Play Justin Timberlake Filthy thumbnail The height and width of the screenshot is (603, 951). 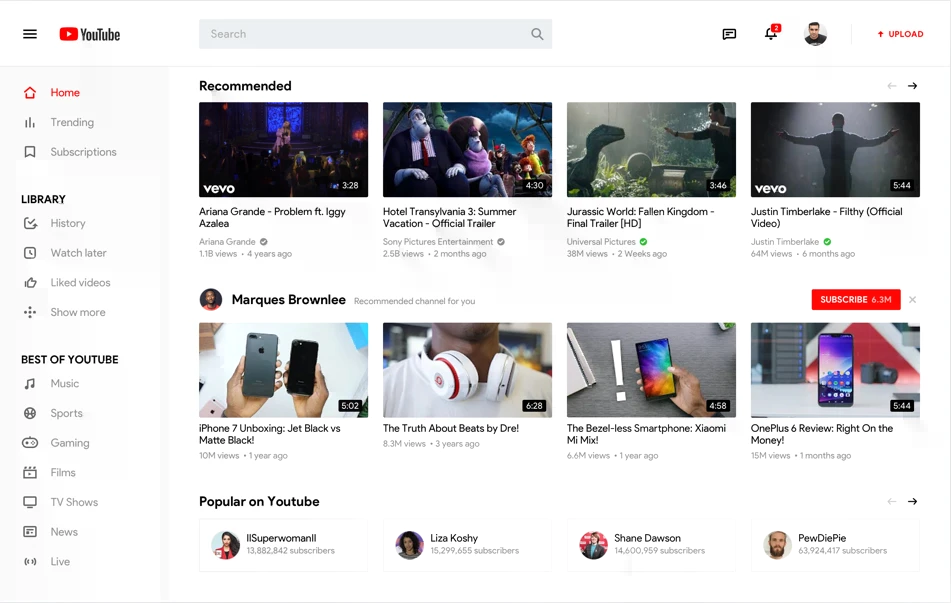point(835,149)
